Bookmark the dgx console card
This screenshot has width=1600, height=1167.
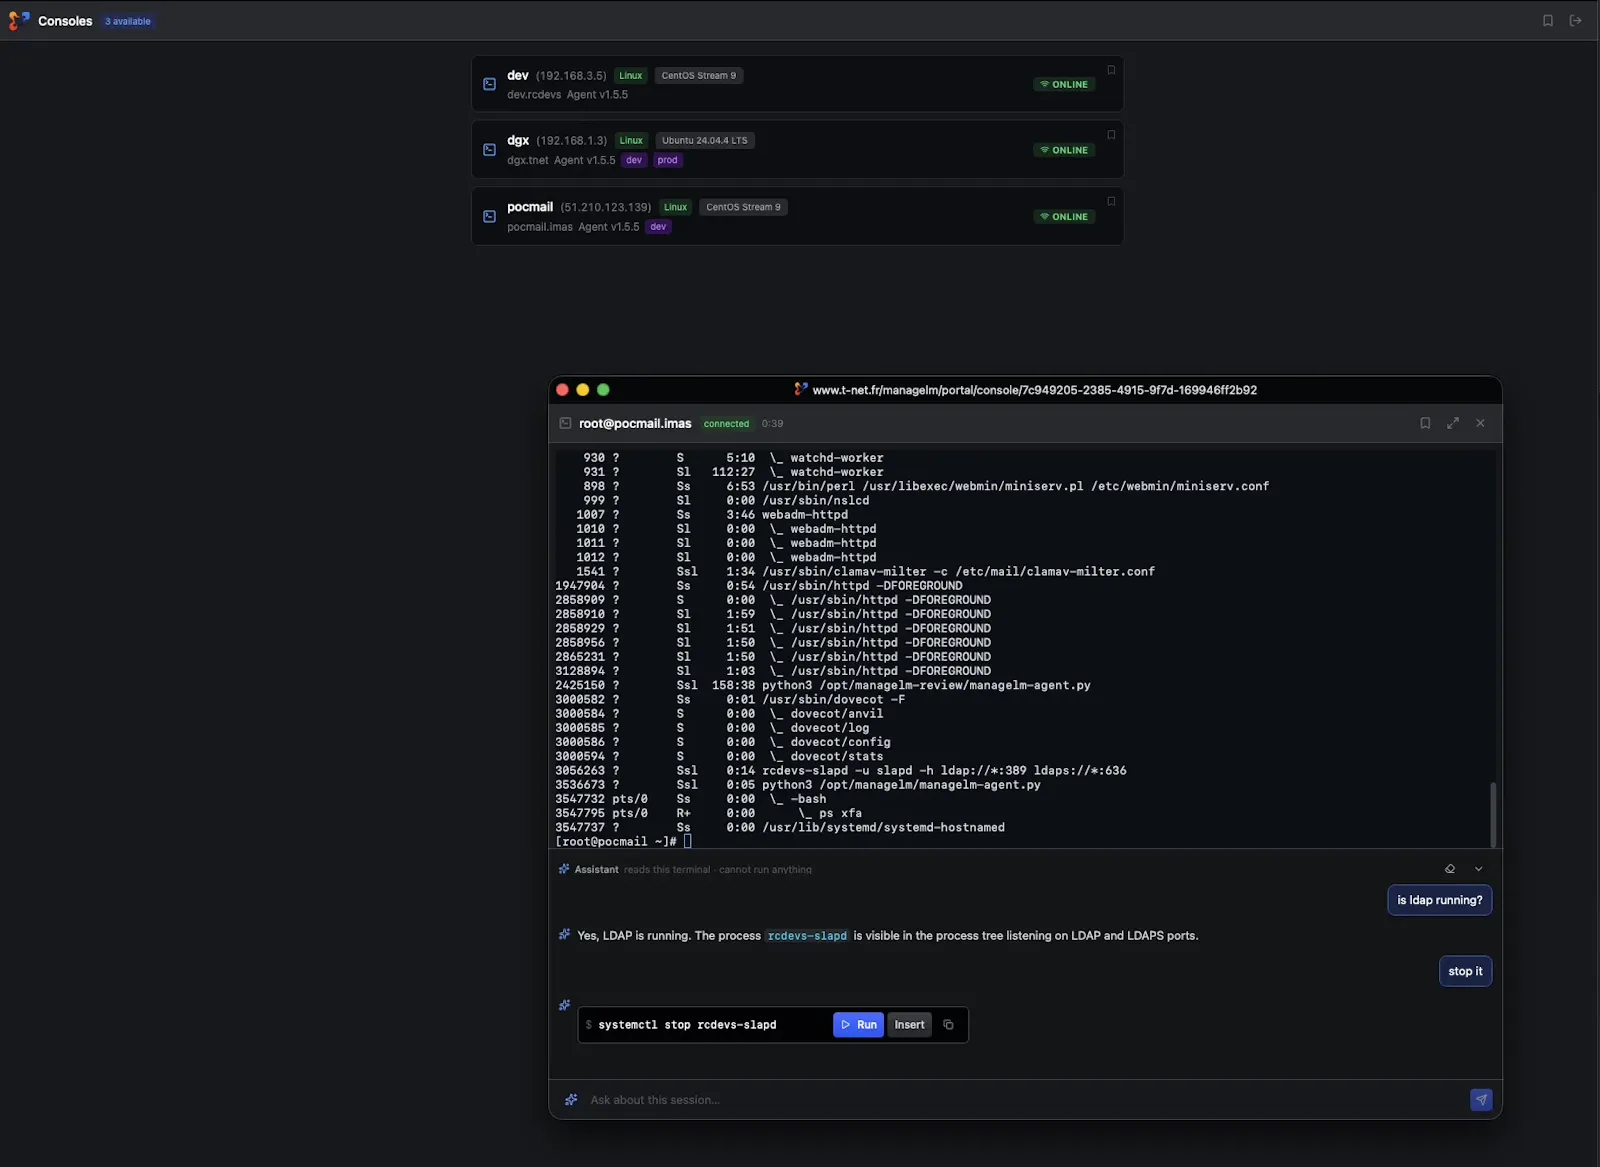point(1111,135)
